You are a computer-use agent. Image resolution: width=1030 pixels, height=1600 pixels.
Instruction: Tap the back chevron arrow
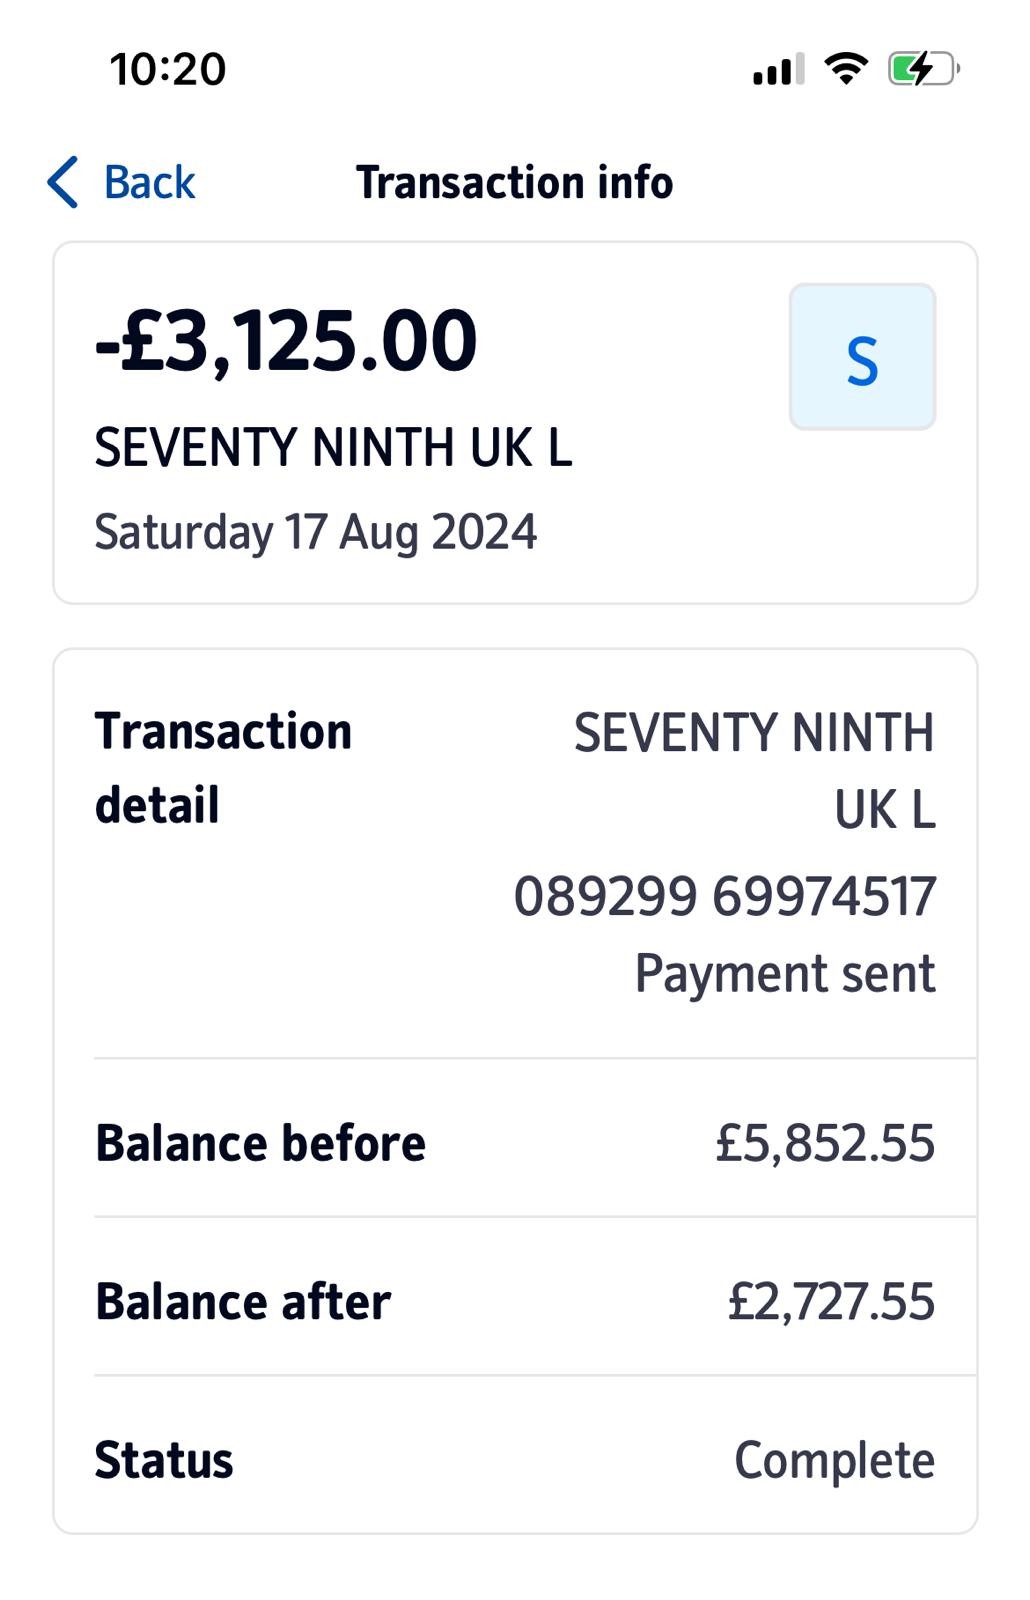click(62, 182)
